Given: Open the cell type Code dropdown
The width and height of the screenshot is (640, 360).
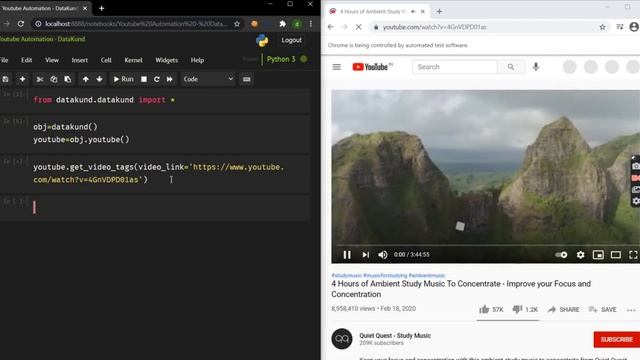Looking at the screenshot, I should point(208,79).
